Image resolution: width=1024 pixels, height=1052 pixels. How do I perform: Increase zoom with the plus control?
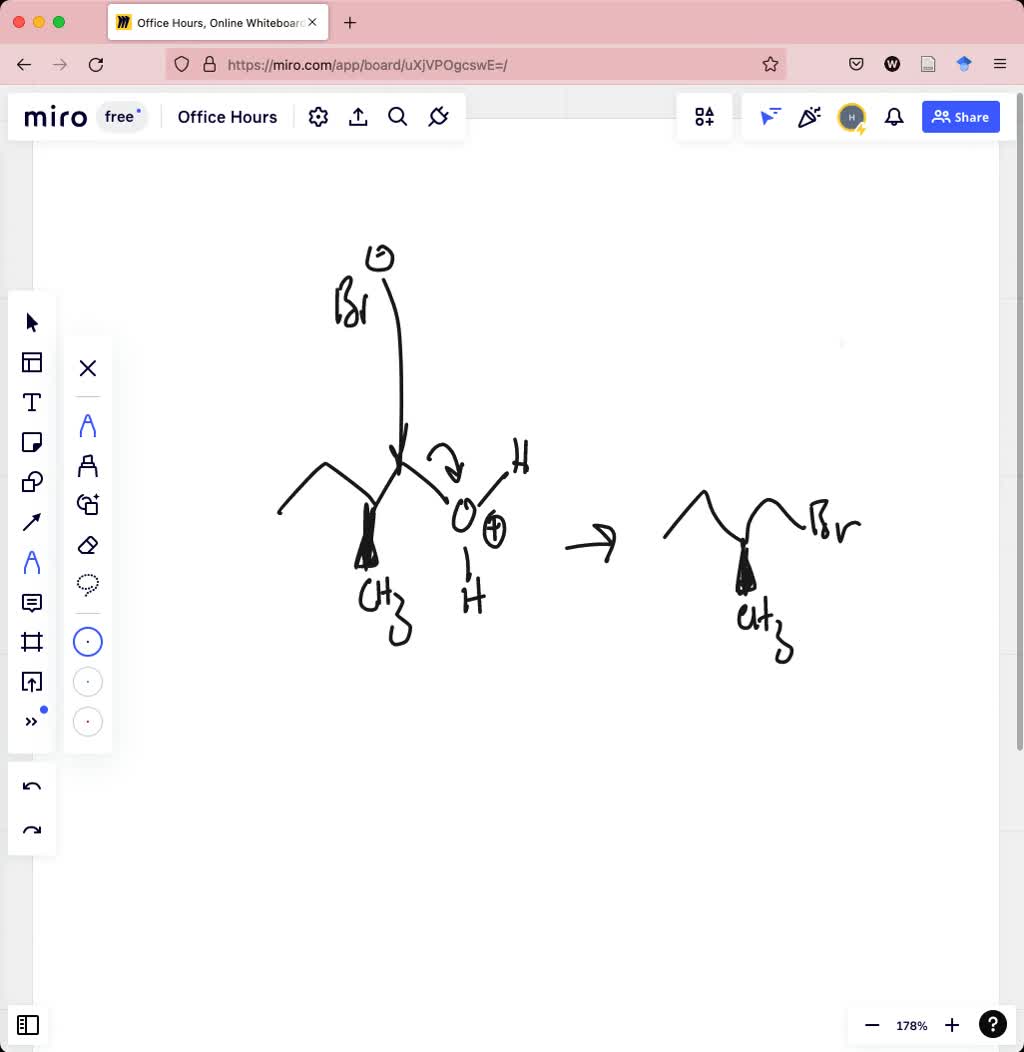[x=952, y=1025]
